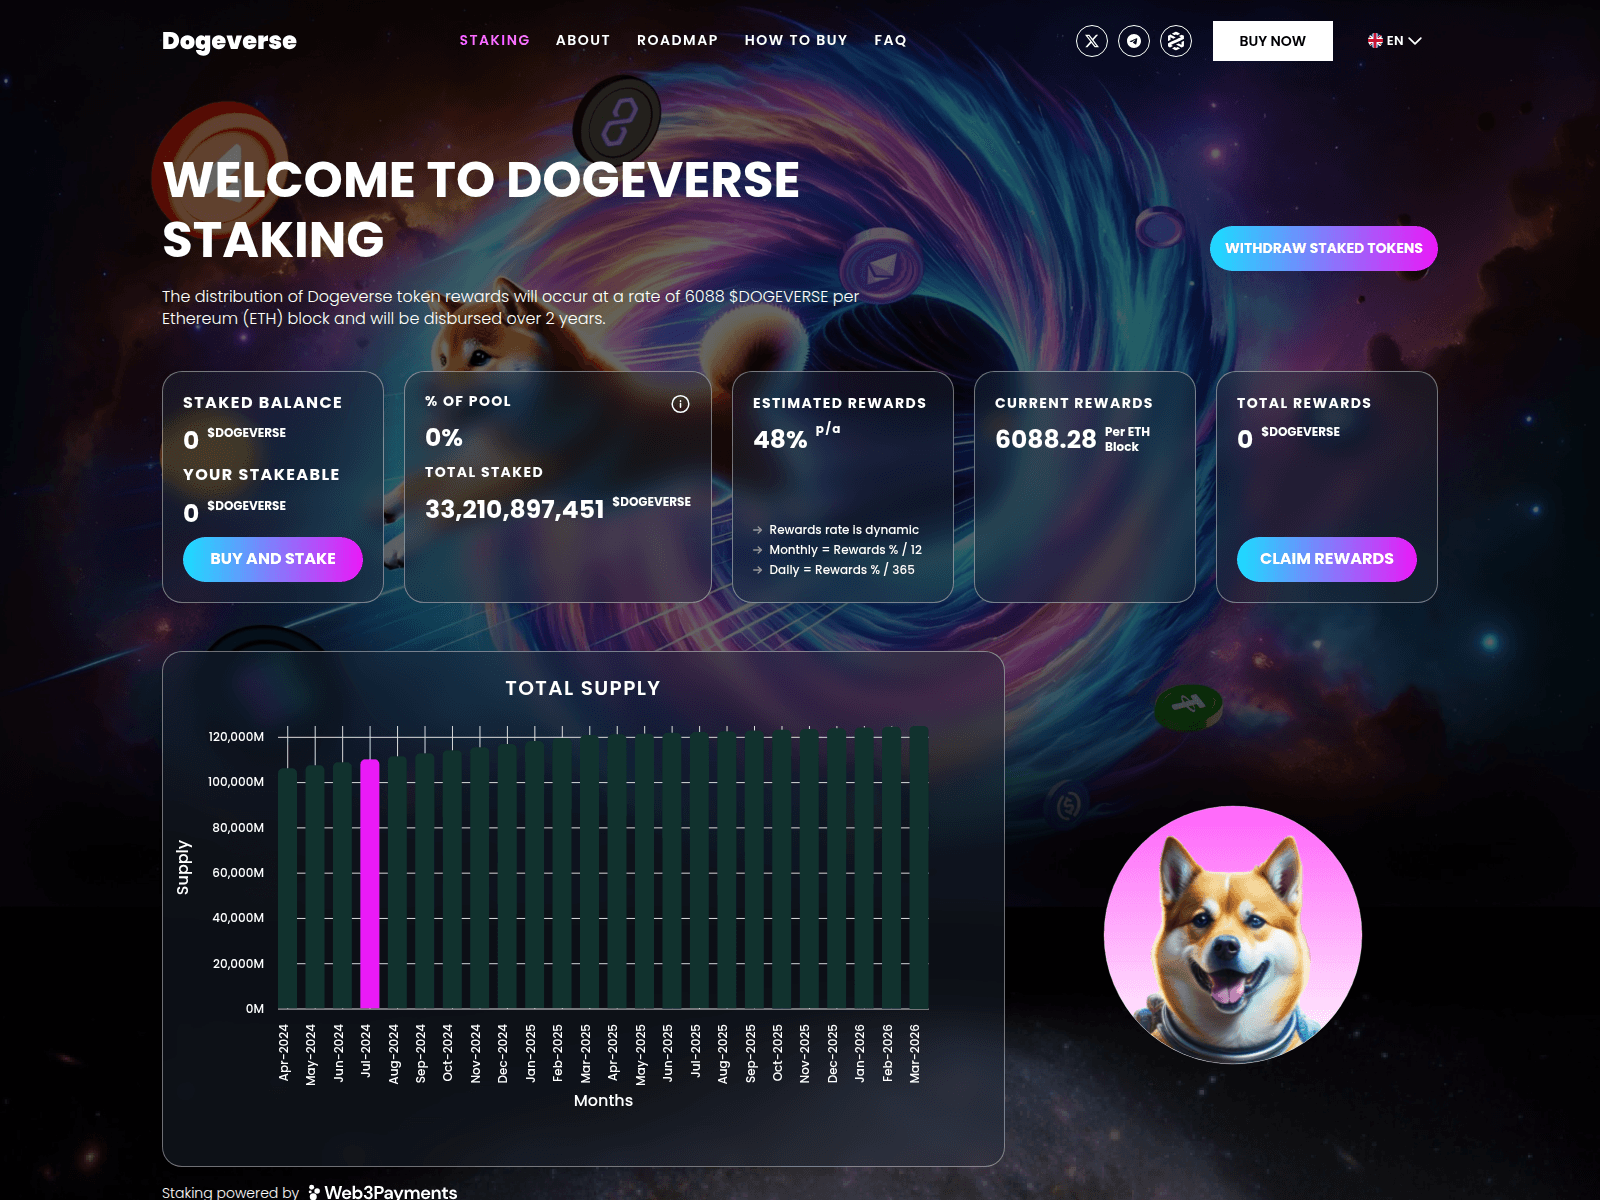Click the UK flag language icon
The image size is (1600, 1200).
[1375, 41]
